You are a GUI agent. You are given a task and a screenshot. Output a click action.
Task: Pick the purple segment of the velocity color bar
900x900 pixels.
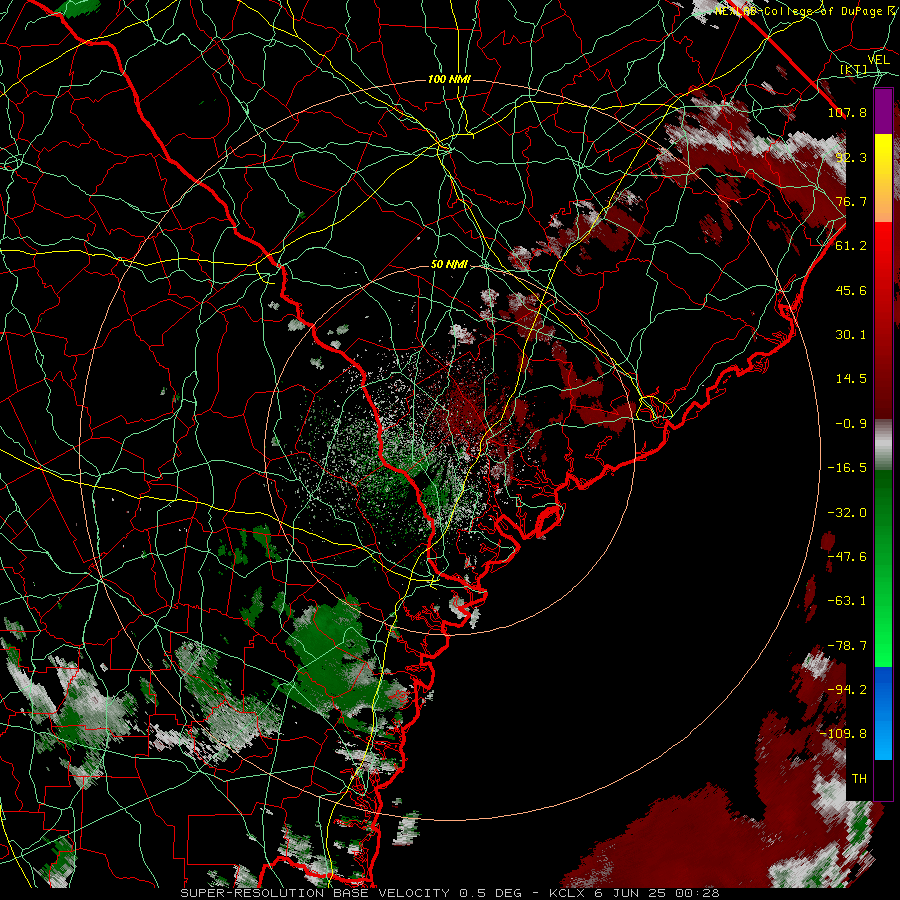(x=883, y=112)
